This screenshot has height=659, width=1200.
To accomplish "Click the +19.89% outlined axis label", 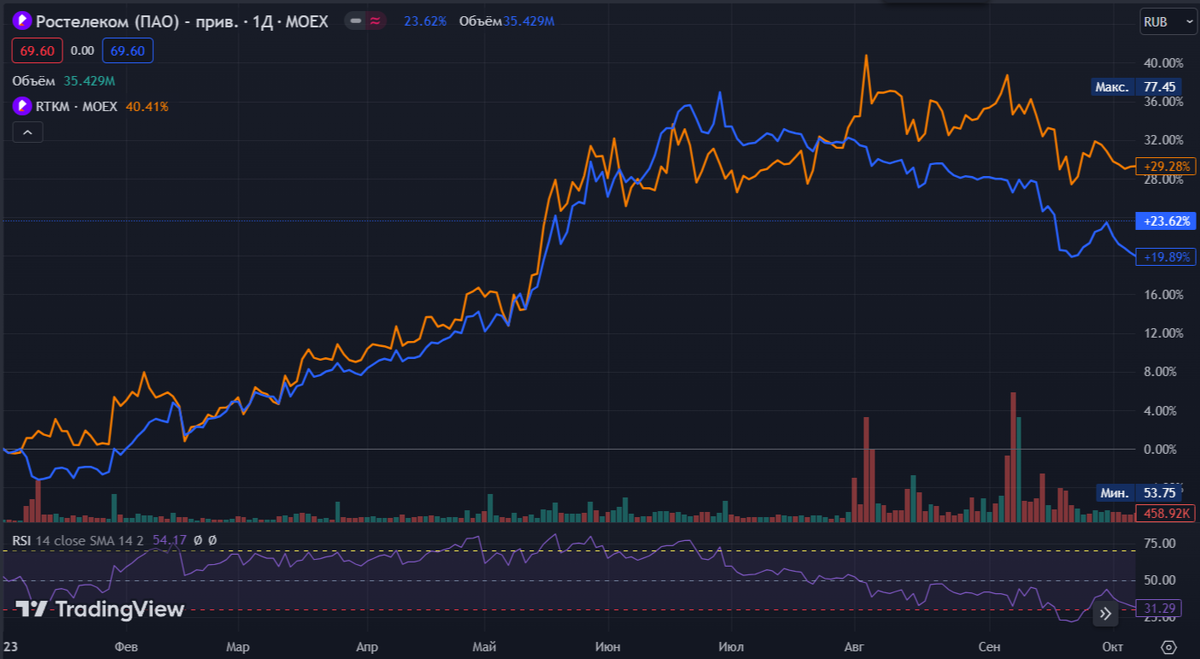I will 1168,257.
